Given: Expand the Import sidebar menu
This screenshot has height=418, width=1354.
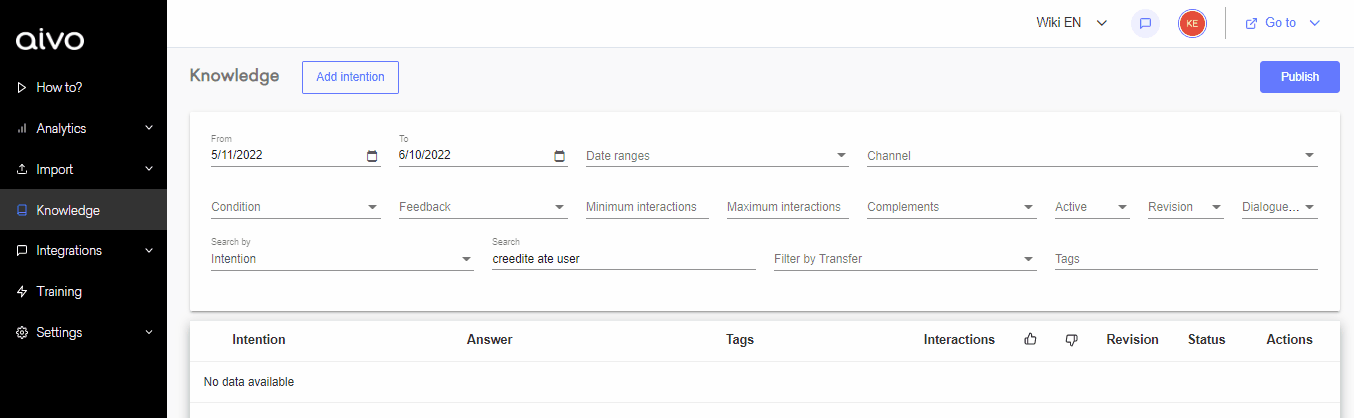Looking at the screenshot, I should pos(149,169).
